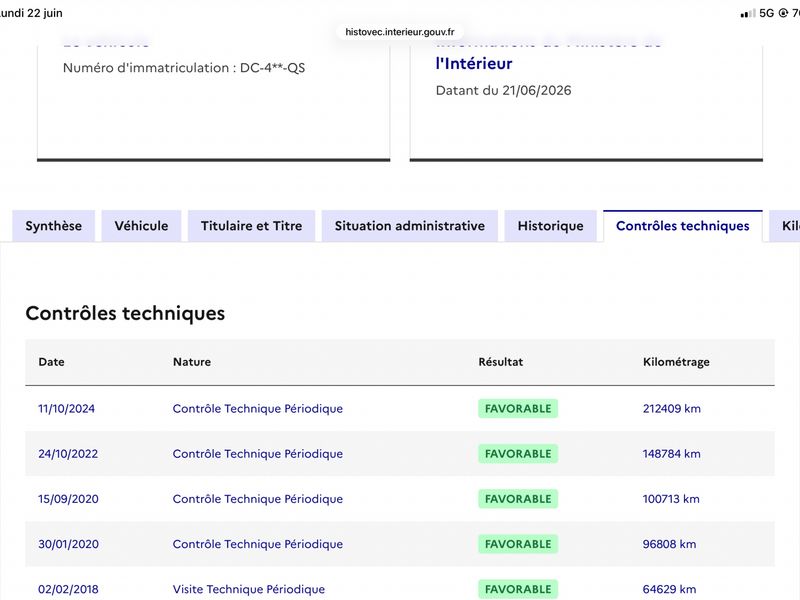Go to the Historique tab
The image size is (800, 600).
coord(551,226)
